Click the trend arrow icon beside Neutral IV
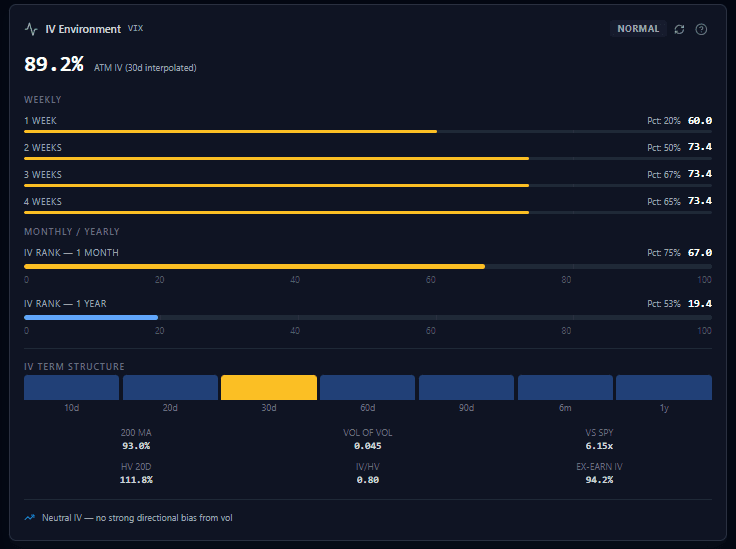 (30, 518)
